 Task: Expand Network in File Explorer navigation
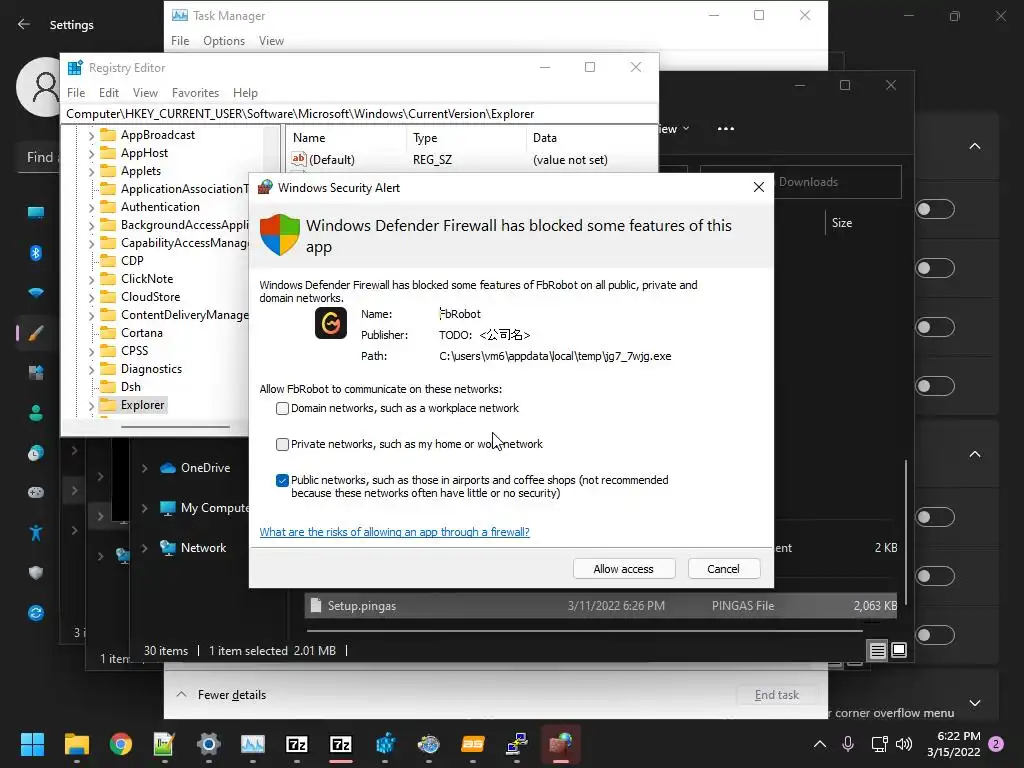click(144, 548)
